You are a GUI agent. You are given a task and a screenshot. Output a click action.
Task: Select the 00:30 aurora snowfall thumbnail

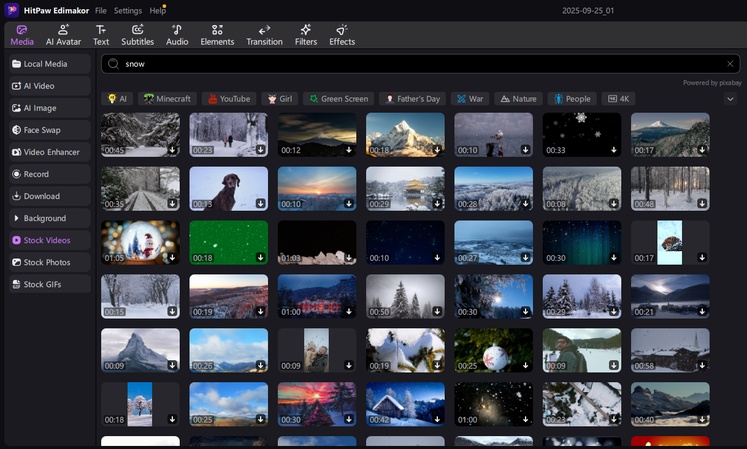pos(582,243)
